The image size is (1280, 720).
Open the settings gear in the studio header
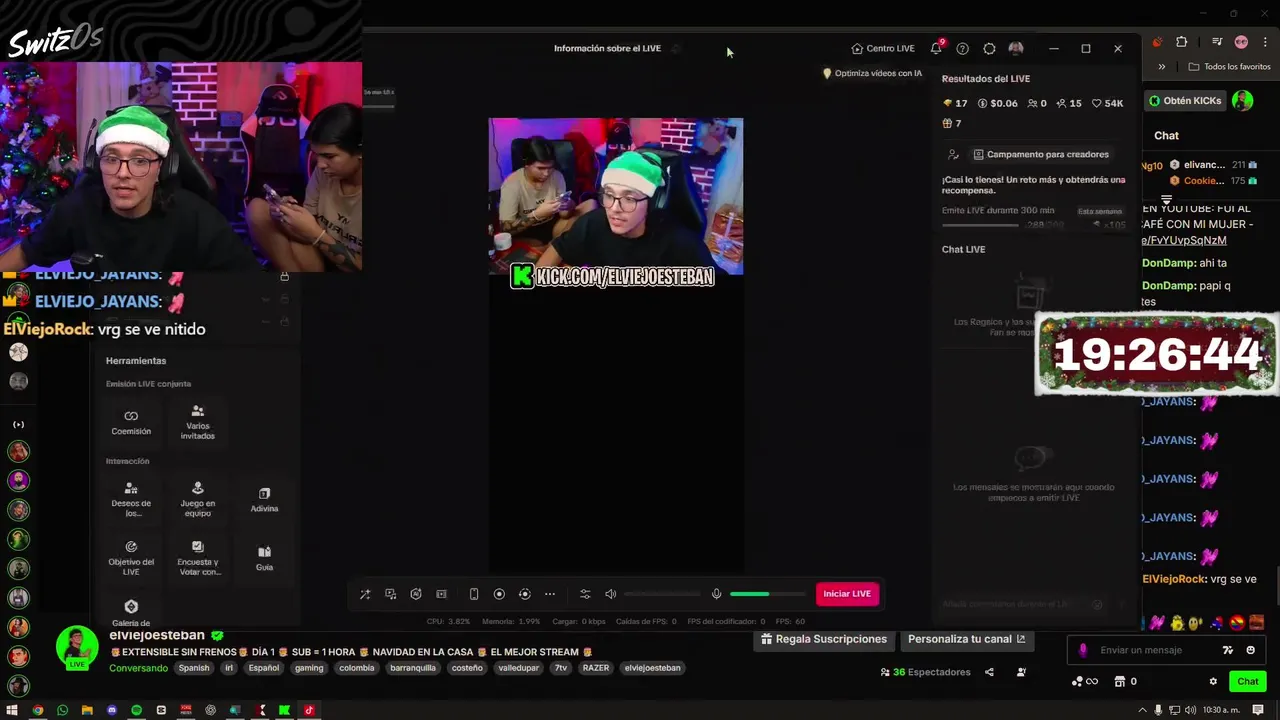pos(989,48)
